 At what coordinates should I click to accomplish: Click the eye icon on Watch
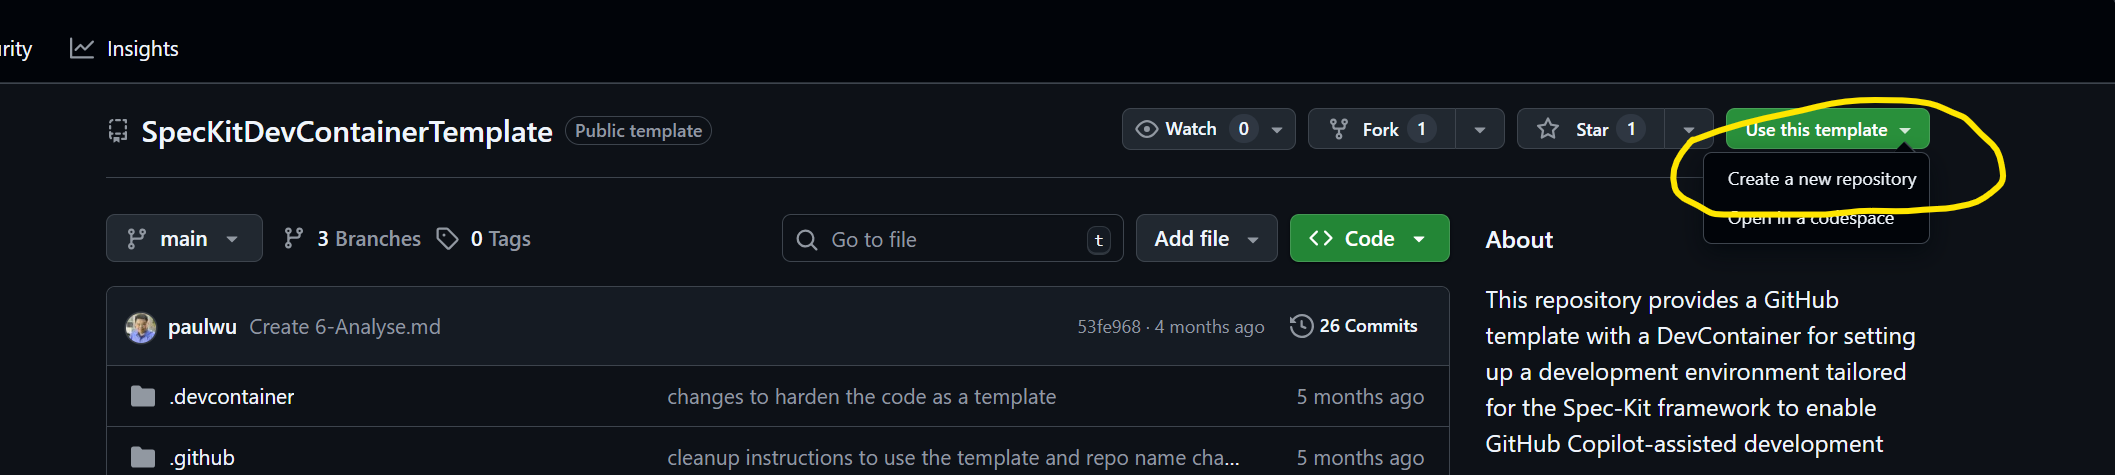pos(1147,129)
